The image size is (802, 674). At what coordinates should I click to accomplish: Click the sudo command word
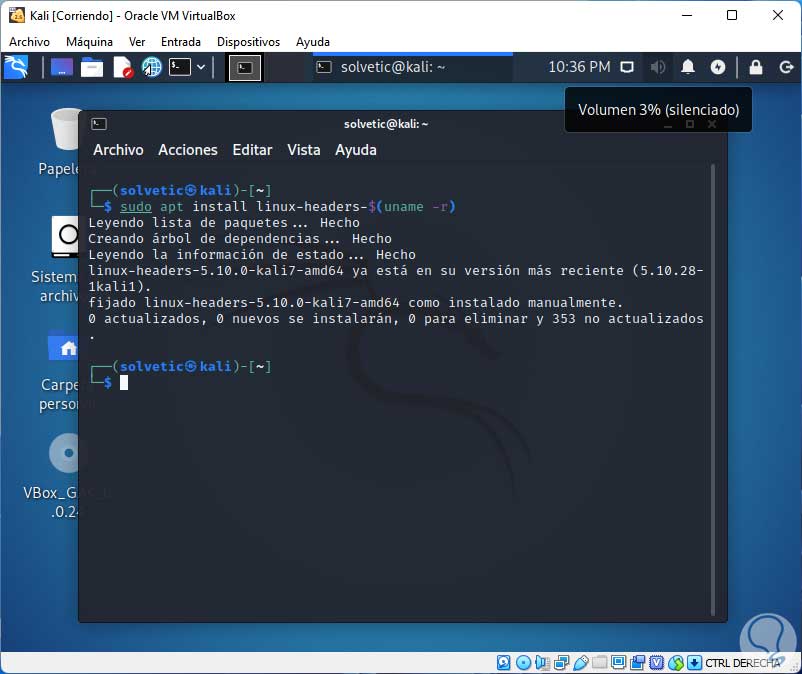pos(136,207)
